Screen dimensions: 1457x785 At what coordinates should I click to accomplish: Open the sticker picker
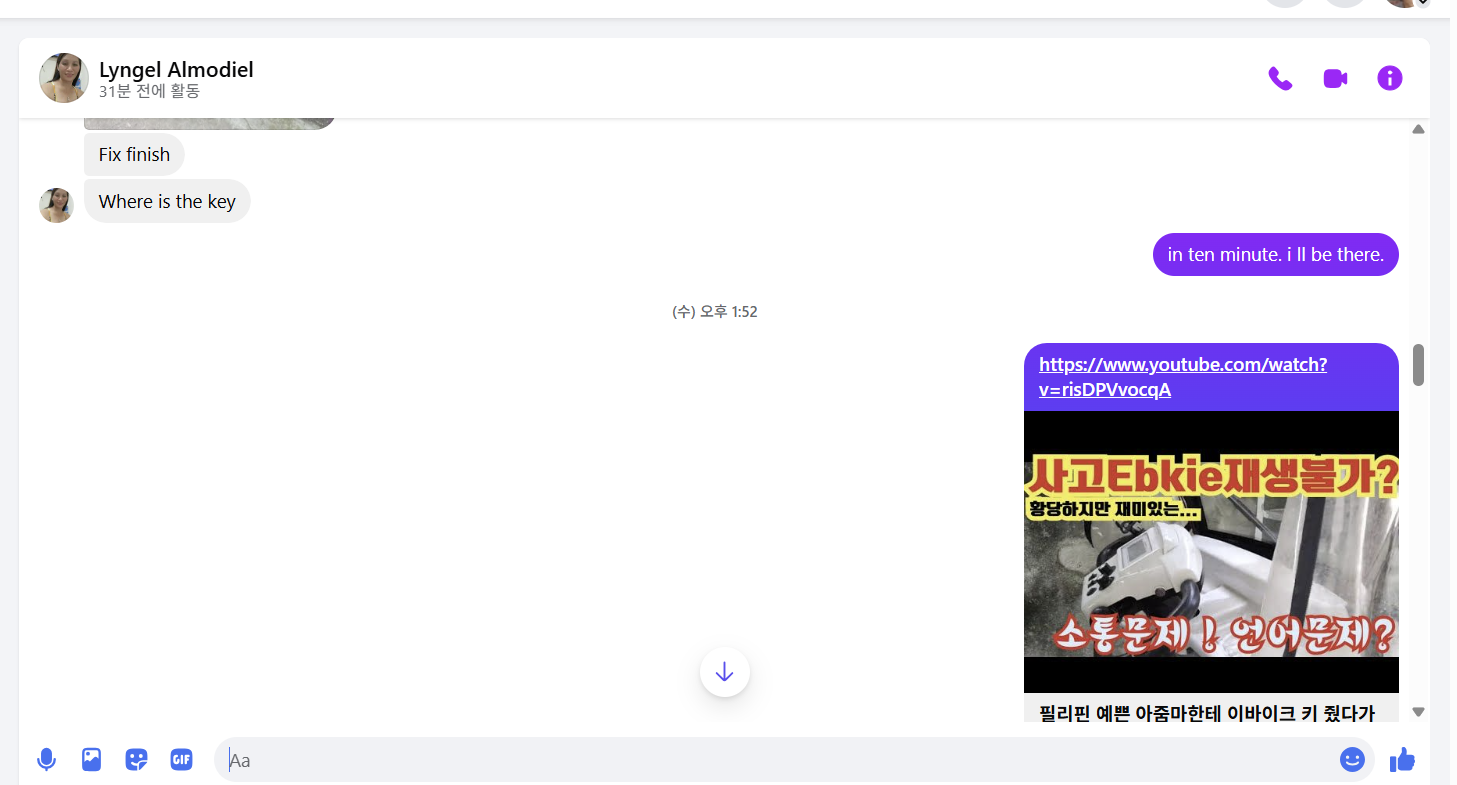tap(136, 760)
